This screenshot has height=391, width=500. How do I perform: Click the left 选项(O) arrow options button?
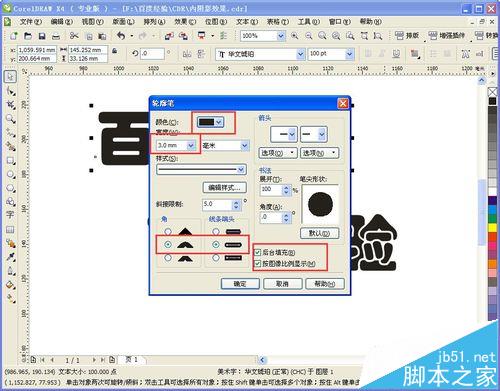(x=278, y=153)
